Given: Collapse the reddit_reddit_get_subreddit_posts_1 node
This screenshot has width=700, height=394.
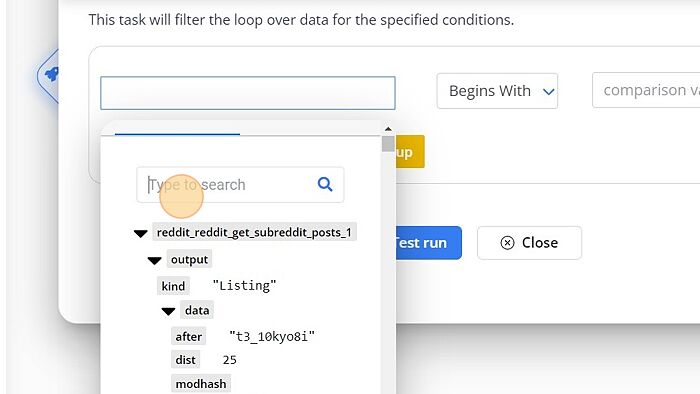Looking at the screenshot, I should tap(141, 233).
